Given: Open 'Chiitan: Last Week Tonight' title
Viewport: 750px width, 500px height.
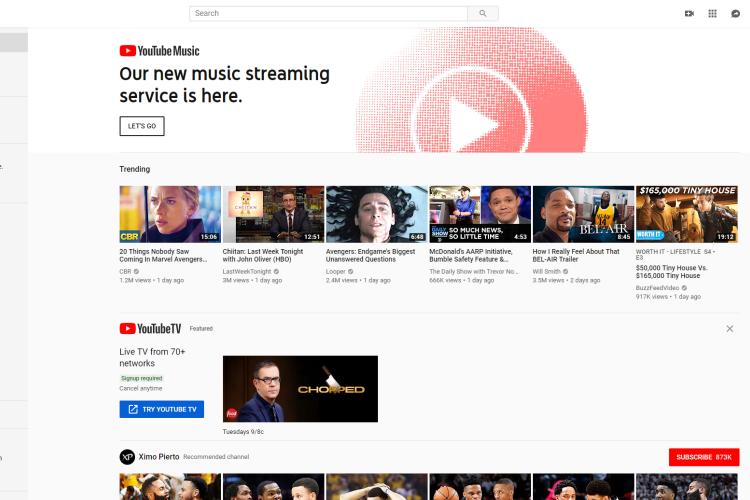Looking at the screenshot, I should [263, 256].
